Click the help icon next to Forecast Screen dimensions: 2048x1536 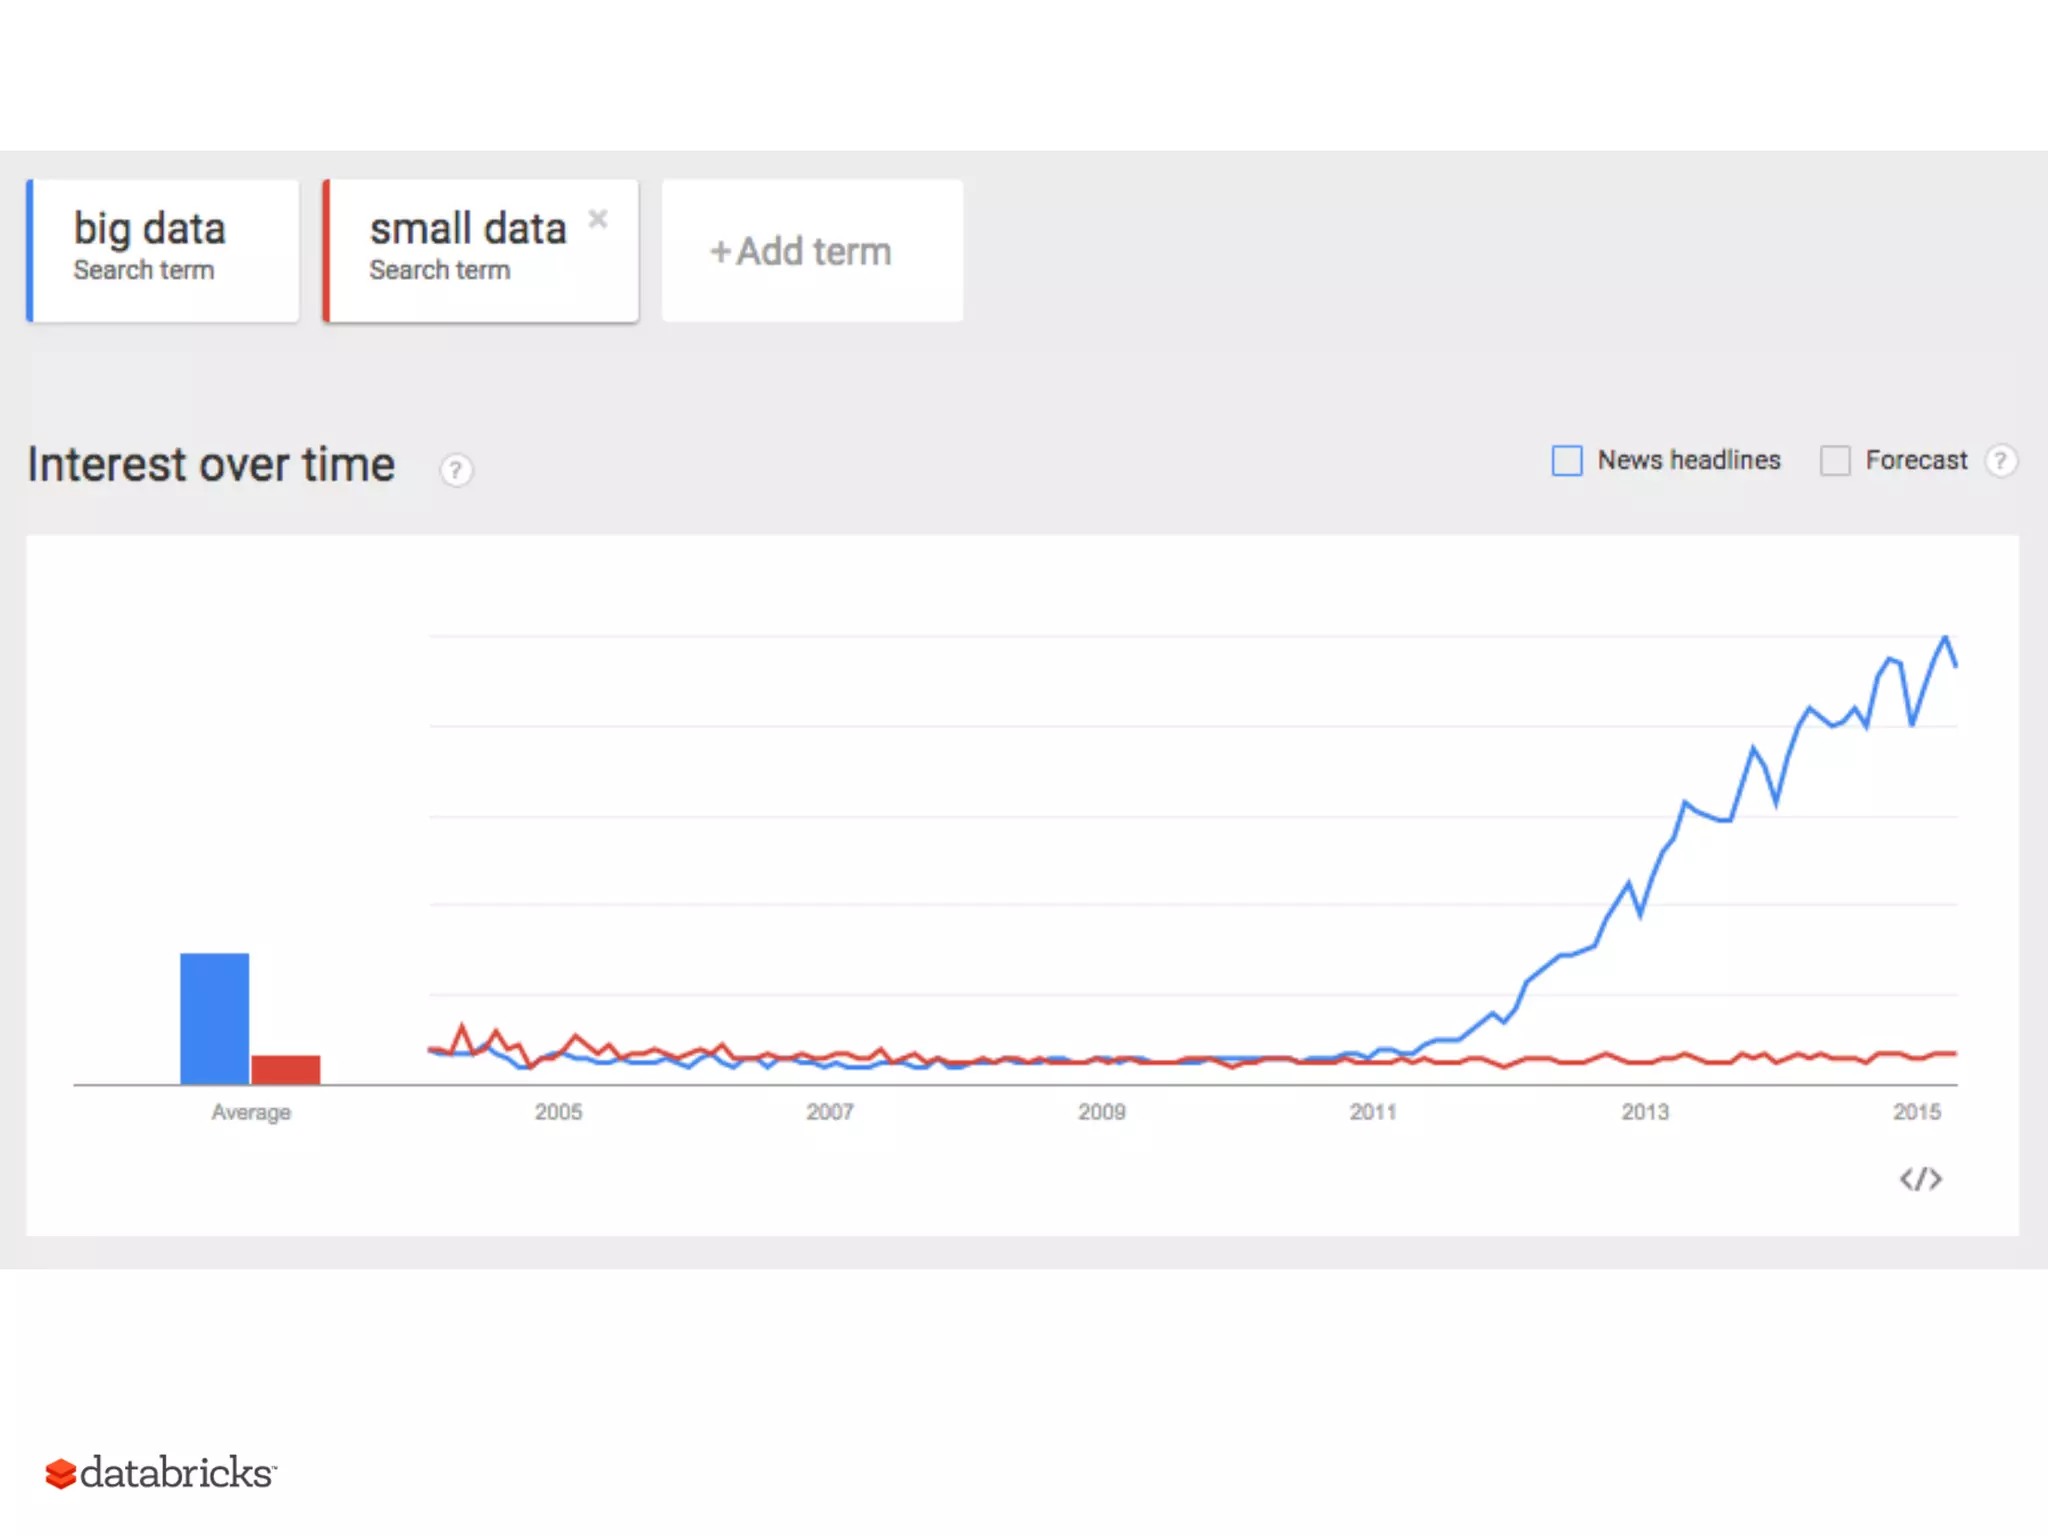[2000, 461]
